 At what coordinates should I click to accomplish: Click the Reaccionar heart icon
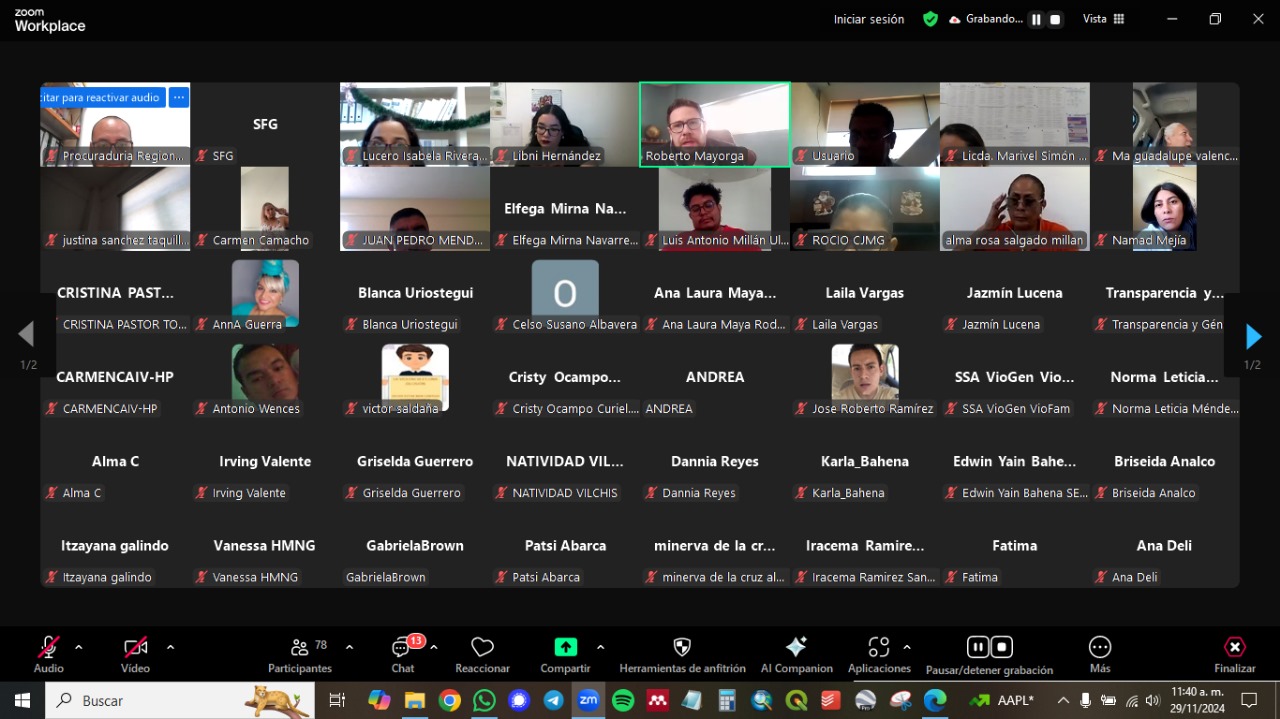click(482, 654)
